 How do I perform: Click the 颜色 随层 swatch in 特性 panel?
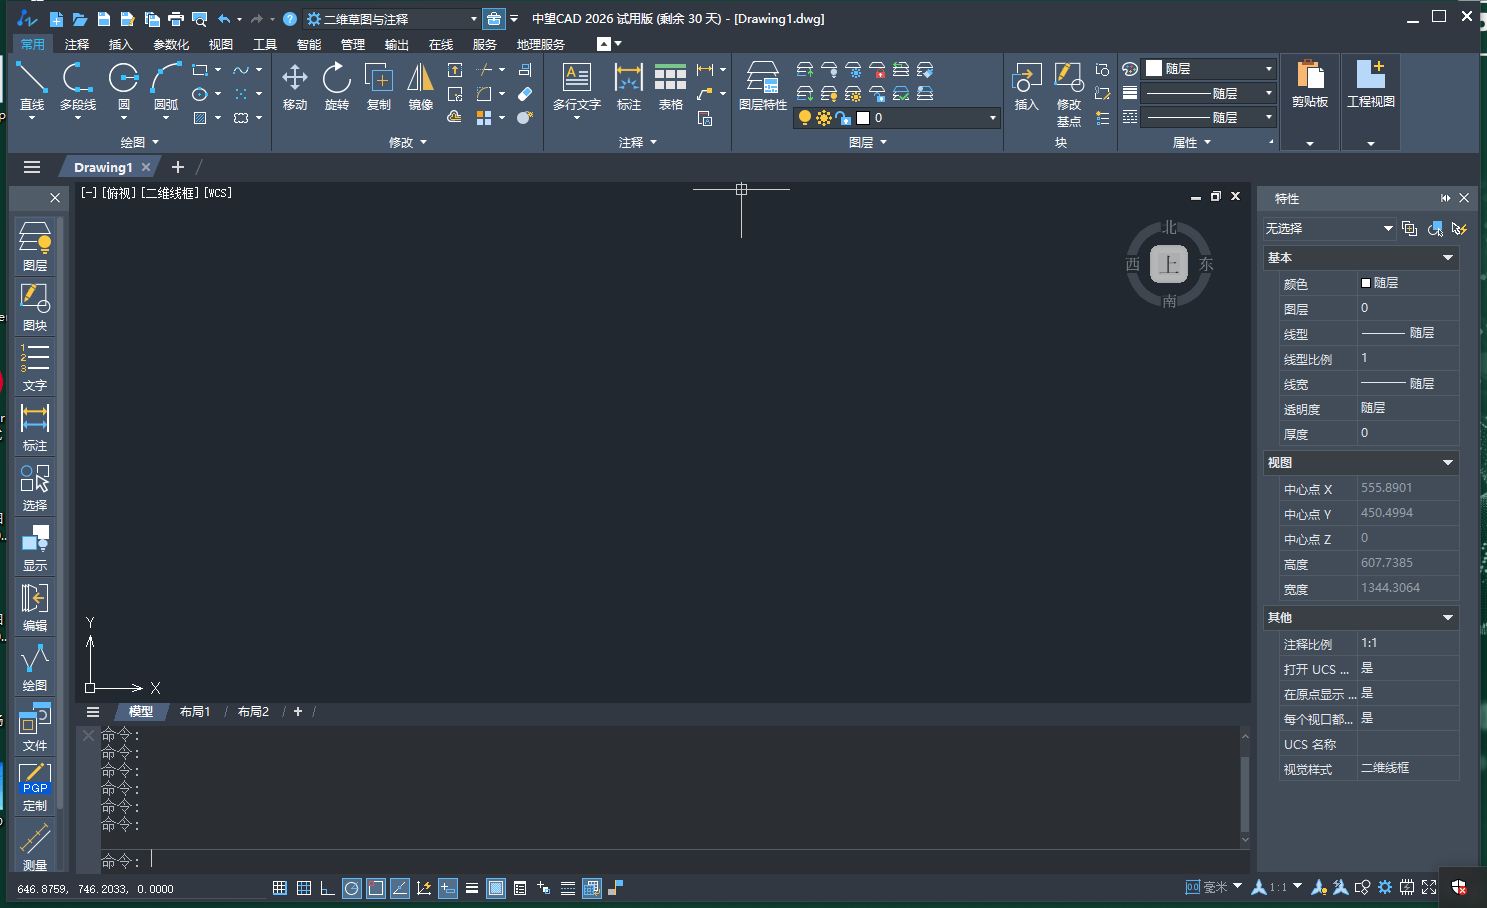(1366, 283)
